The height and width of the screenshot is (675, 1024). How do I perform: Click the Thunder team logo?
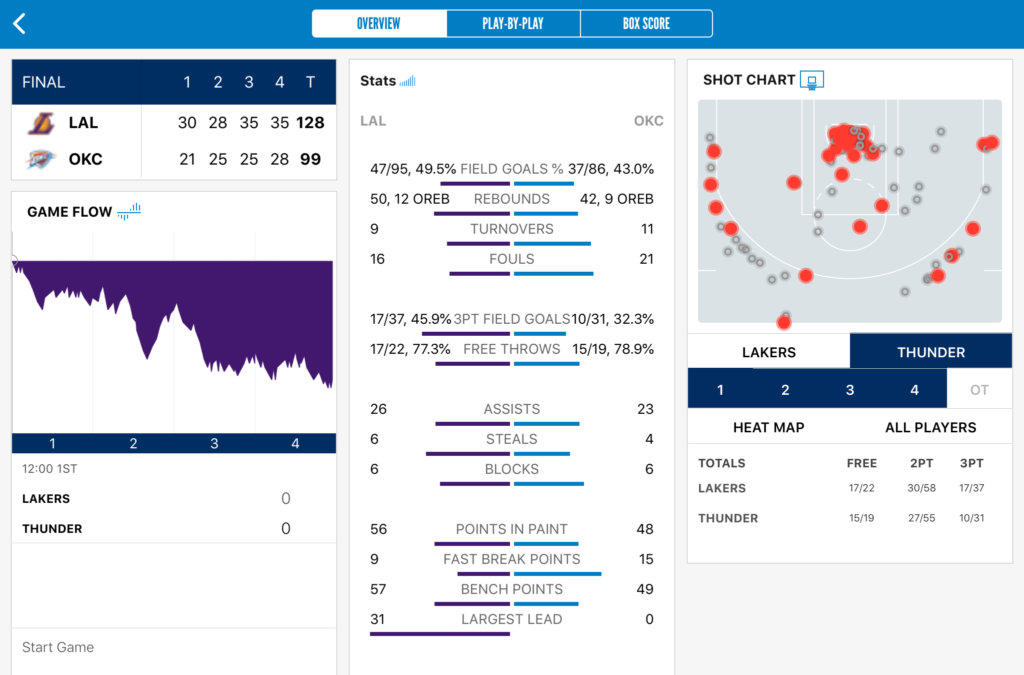41,159
